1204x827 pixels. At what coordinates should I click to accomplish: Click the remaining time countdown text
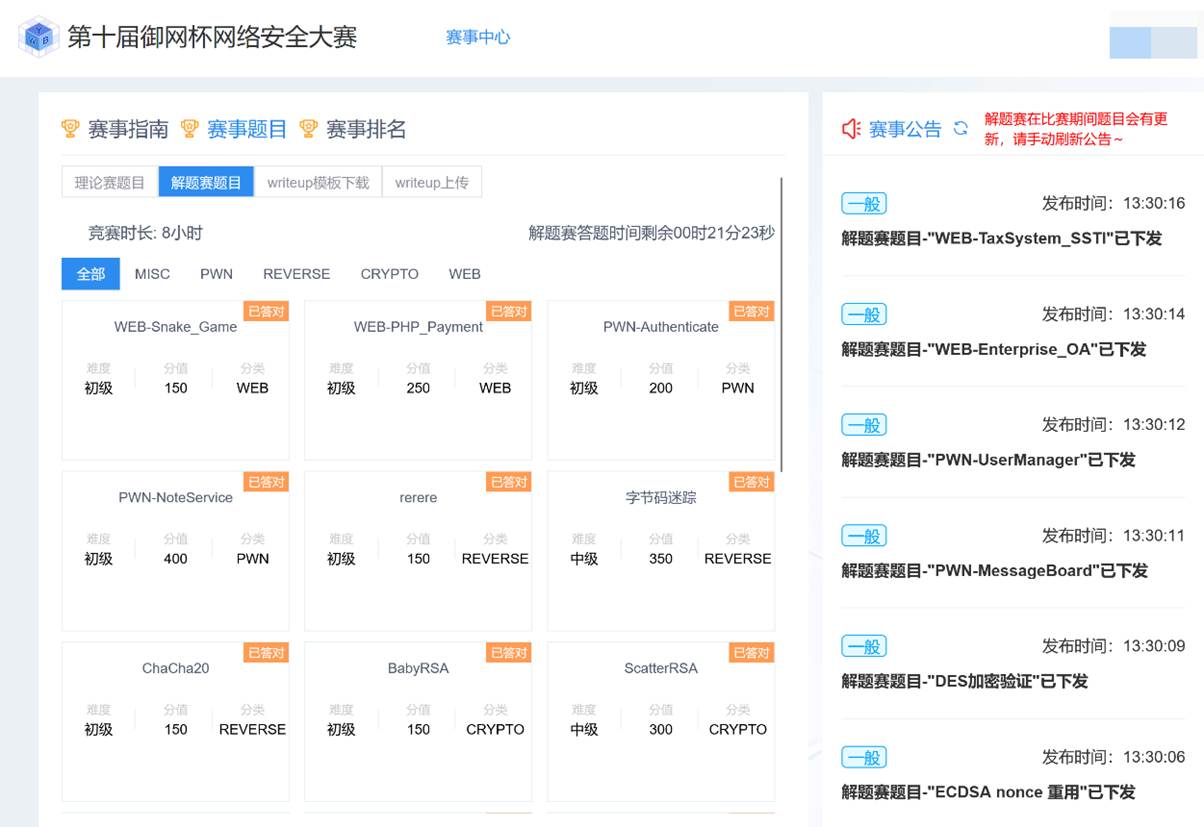tap(652, 233)
